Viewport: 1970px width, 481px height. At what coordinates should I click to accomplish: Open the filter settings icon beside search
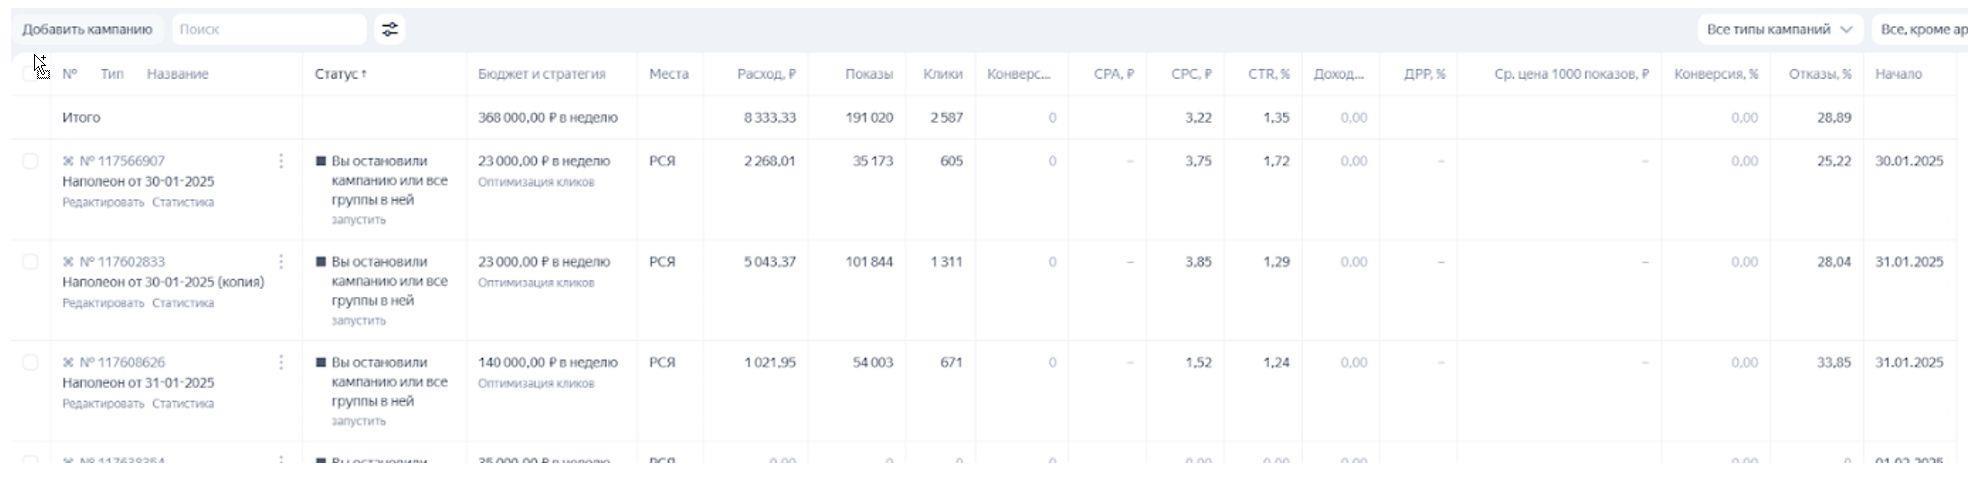pyautogui.click(x=389, y=30)
